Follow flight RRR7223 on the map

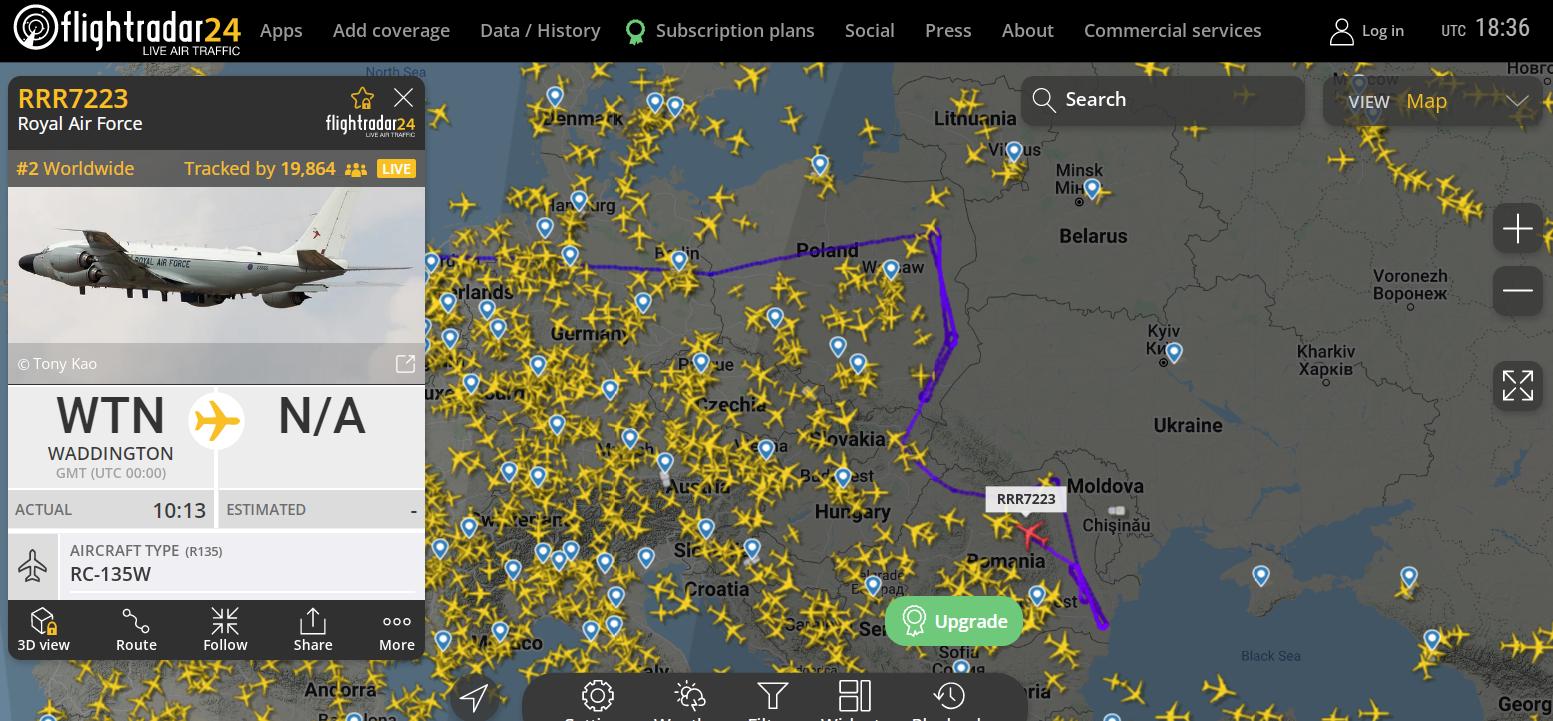[x=225, y=630]
